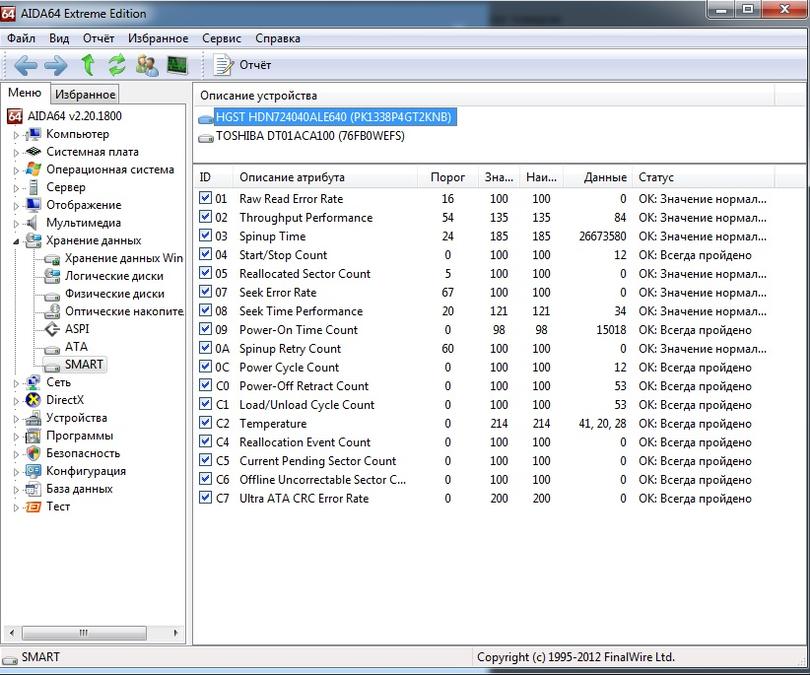
Task: Open Физические диски icon
Action: coord(52,294)
